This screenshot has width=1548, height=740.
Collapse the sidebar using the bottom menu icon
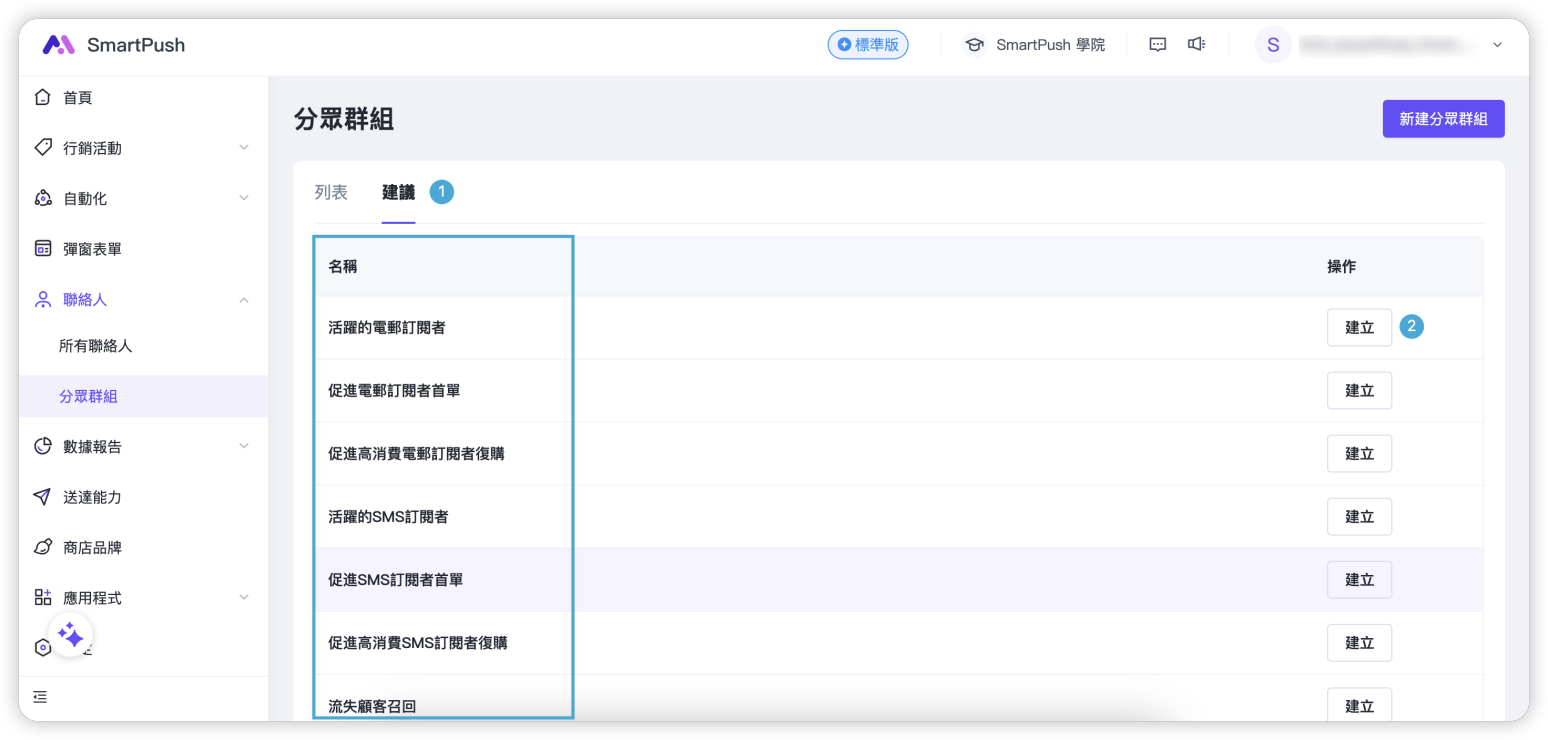click(40, 697)
